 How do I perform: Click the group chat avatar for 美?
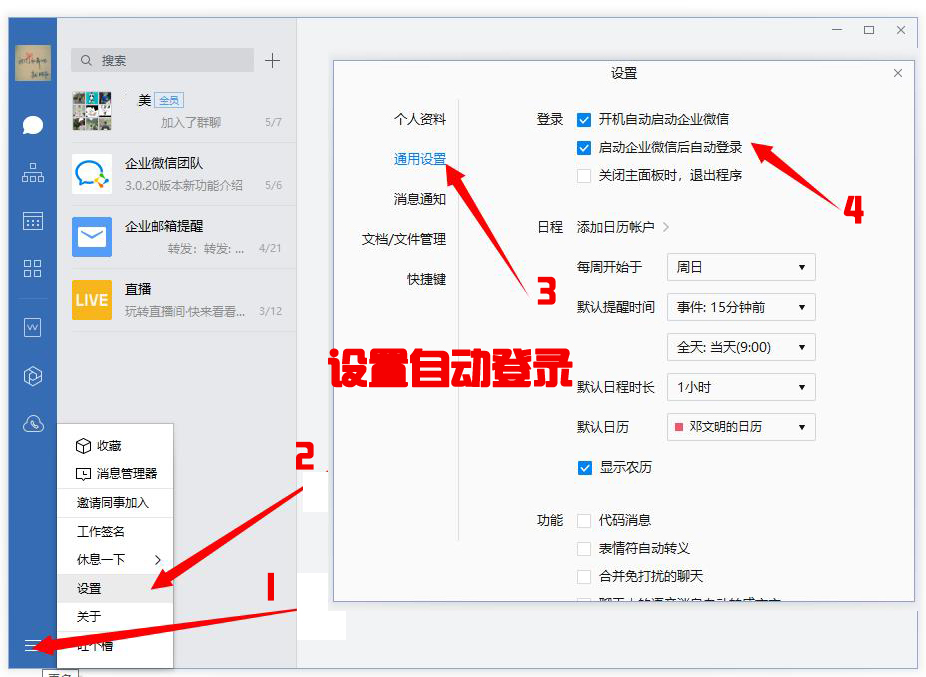pyautogui.click(x=92, y=111)
